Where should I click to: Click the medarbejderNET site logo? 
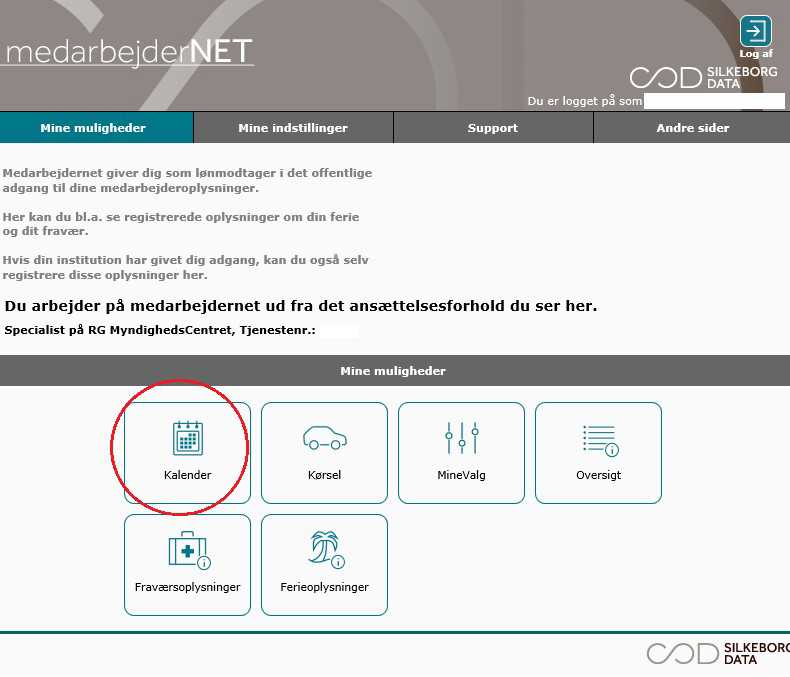(128, 52)
